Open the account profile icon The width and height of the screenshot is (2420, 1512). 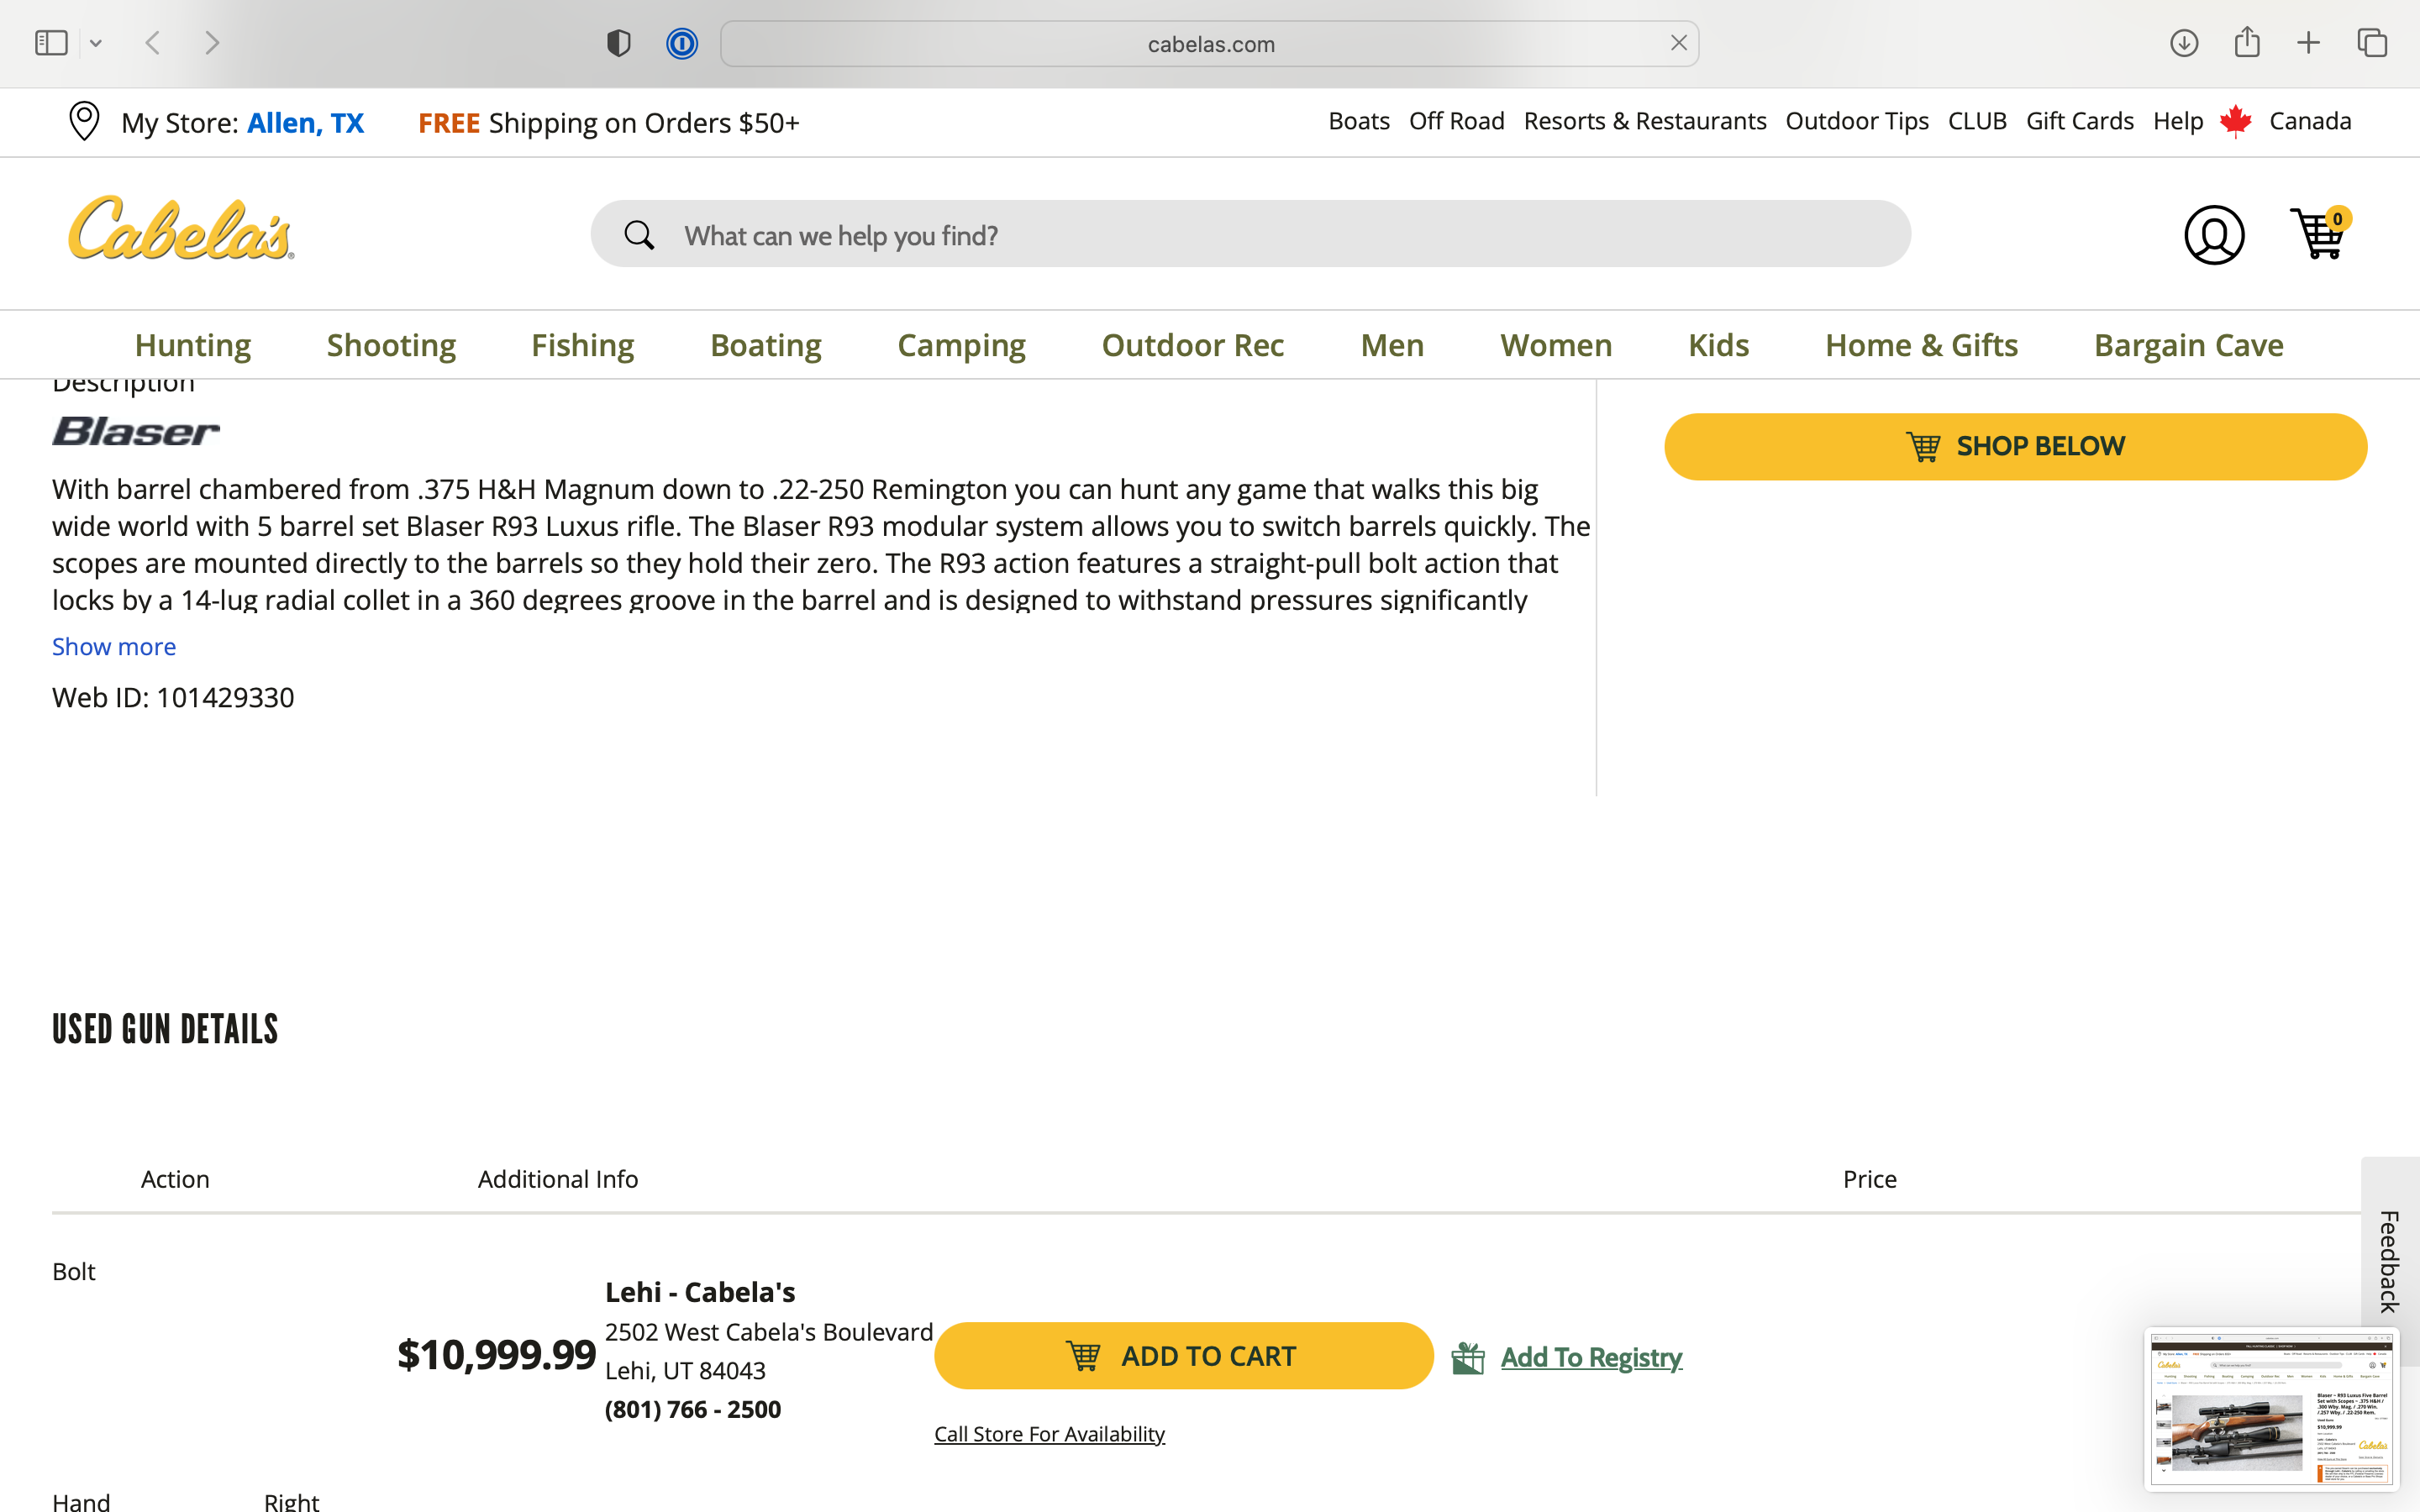2214,235
